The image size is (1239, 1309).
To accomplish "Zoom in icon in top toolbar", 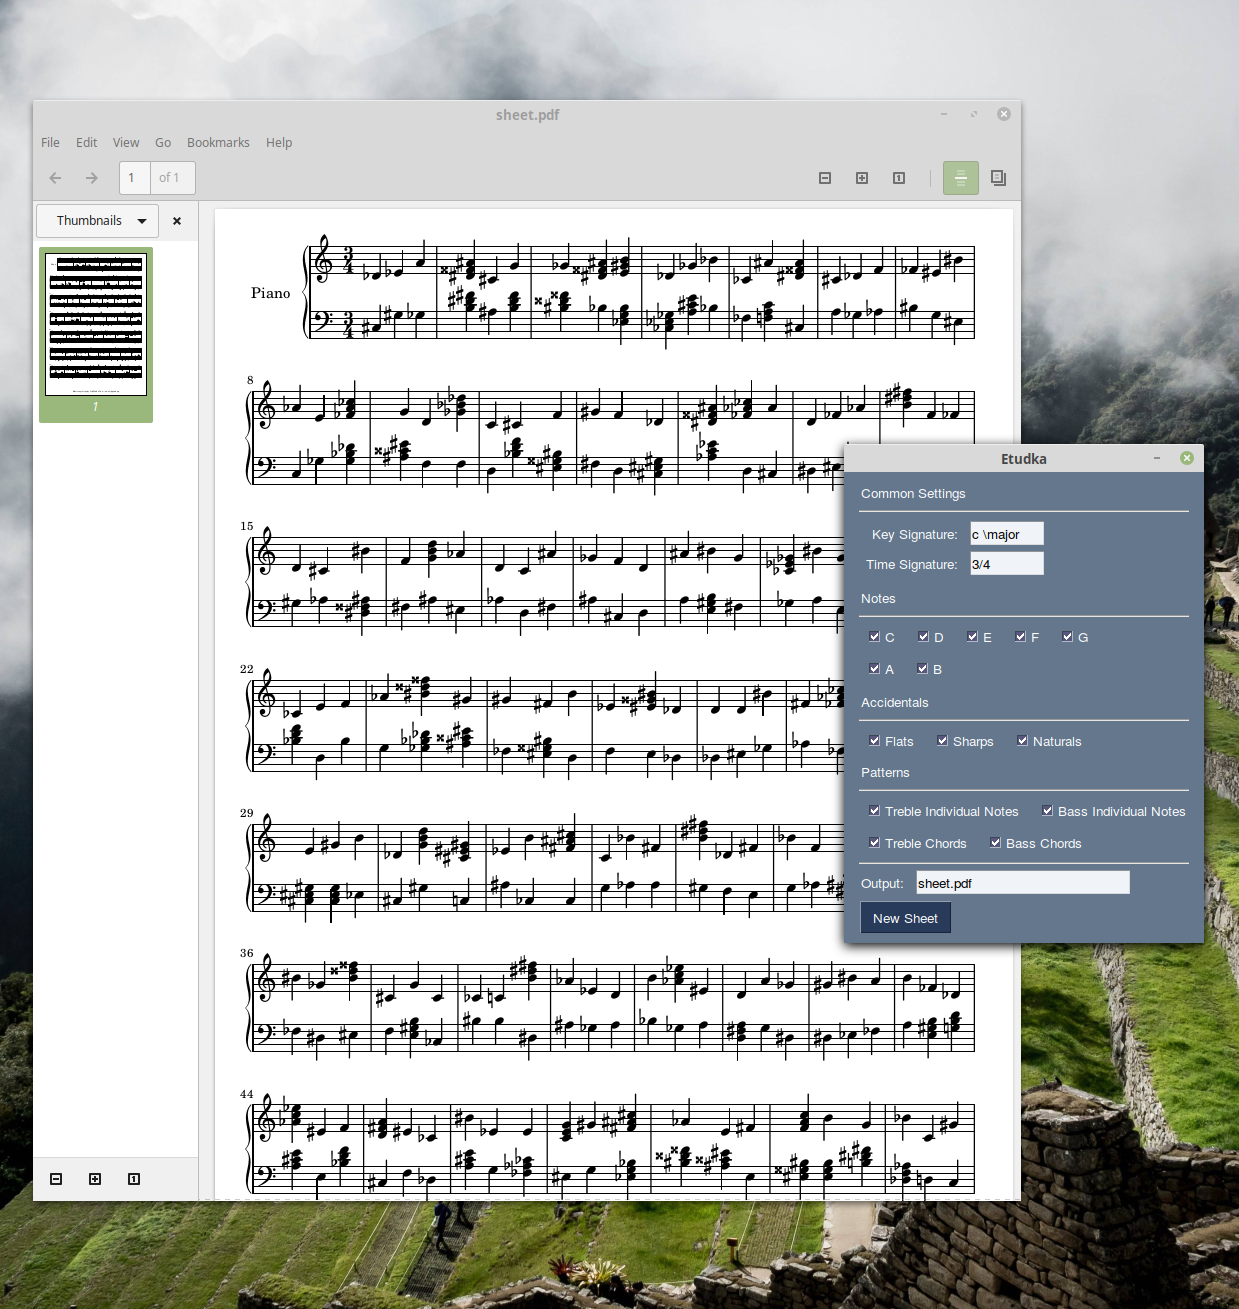I will click(862, 178).
